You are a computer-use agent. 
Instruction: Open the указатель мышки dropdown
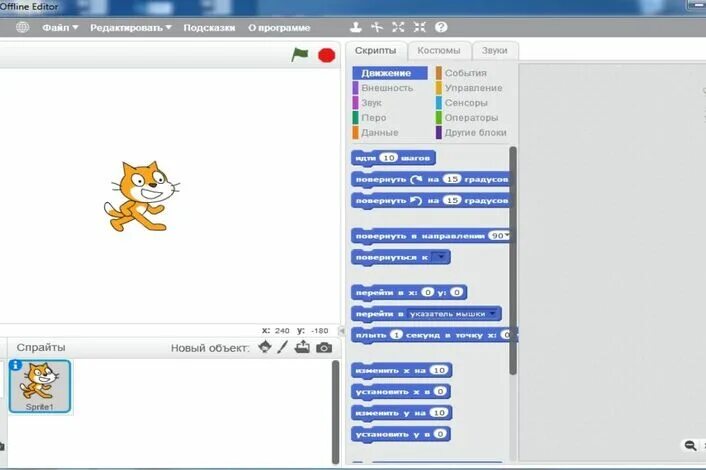click(453, 314)
